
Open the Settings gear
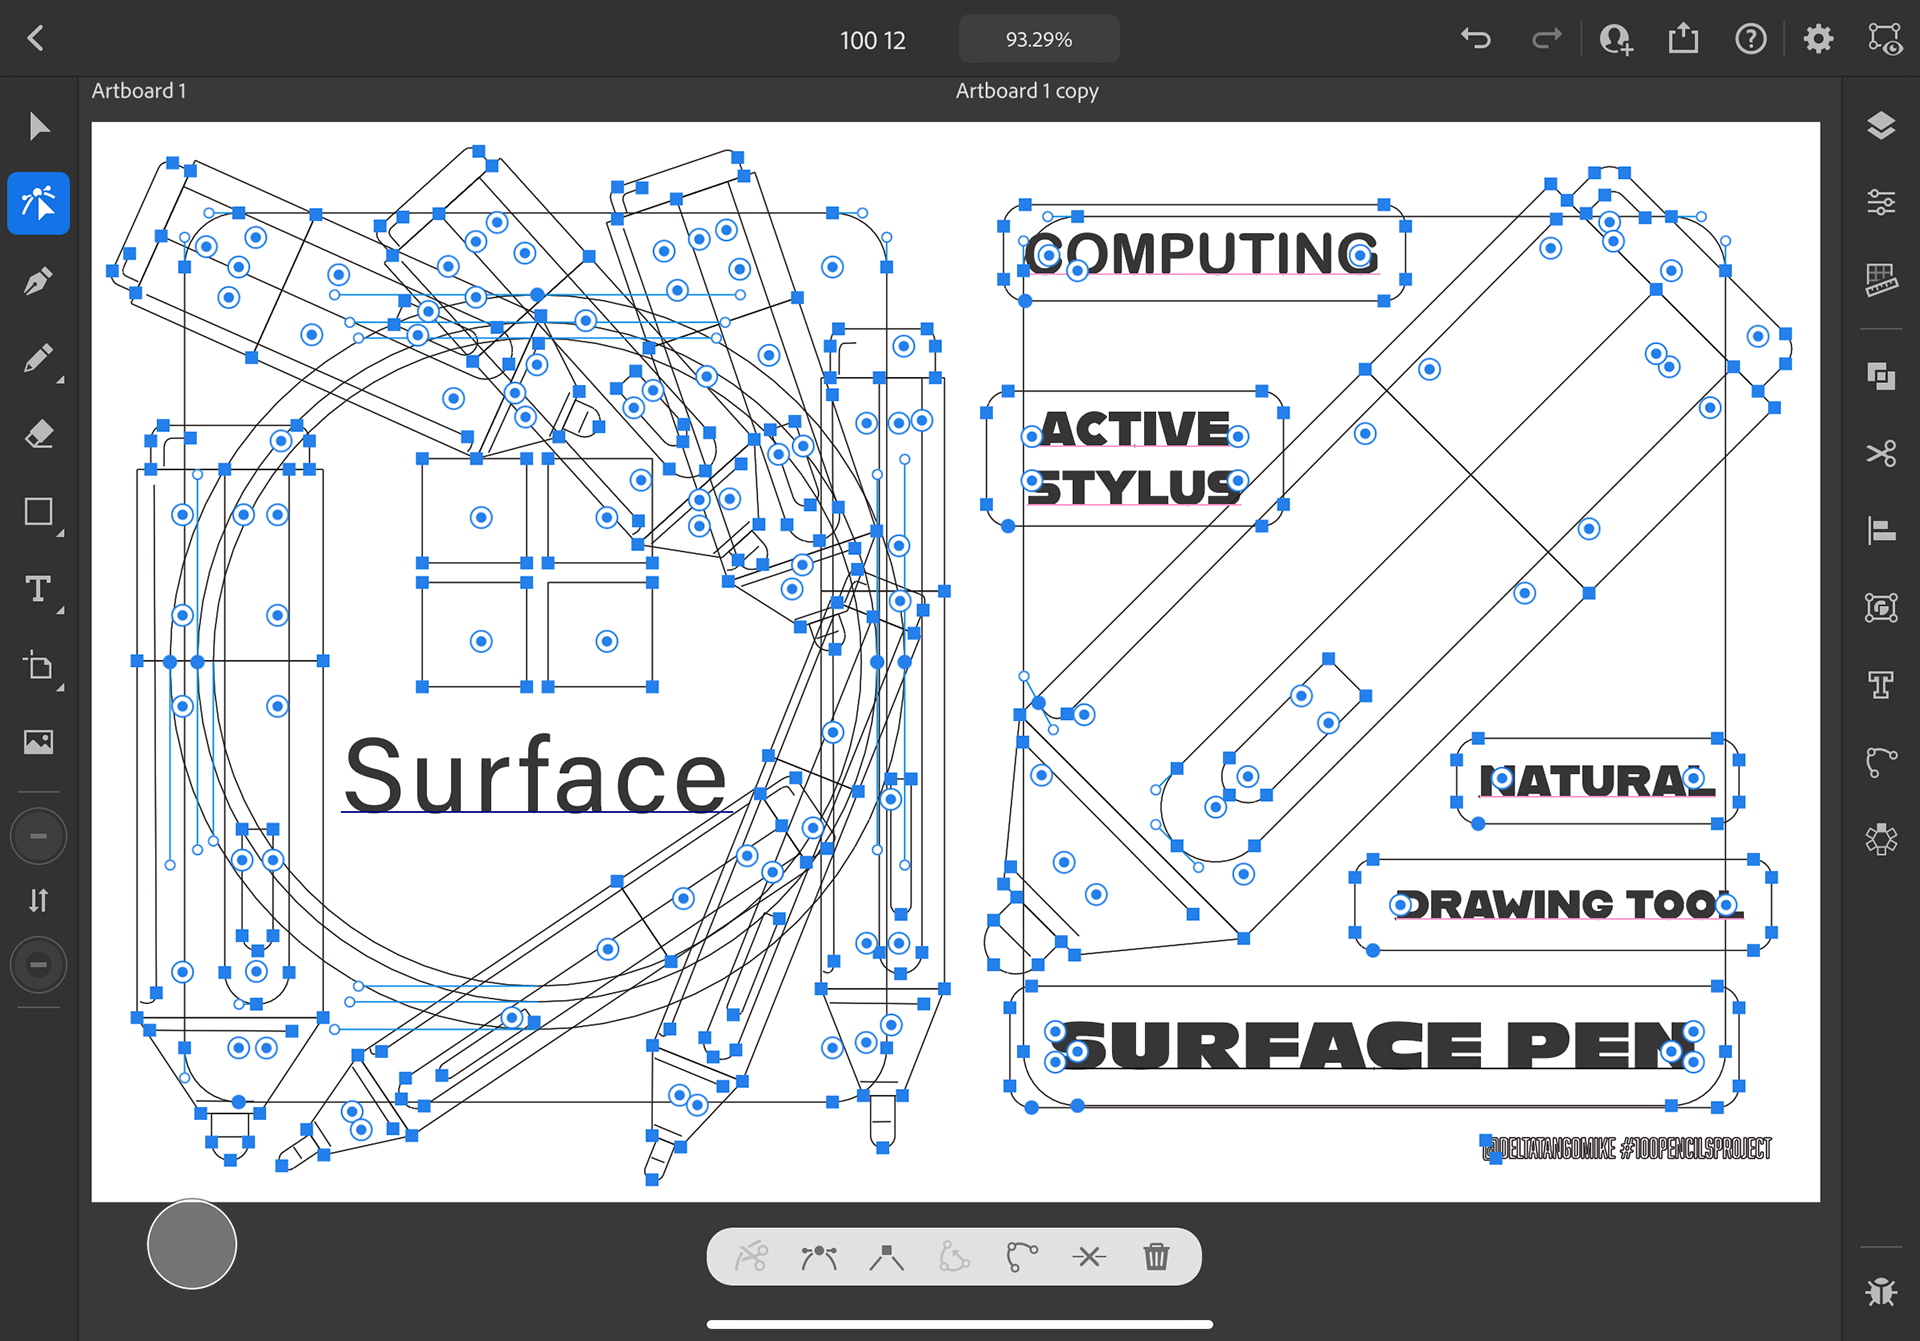click(1818, 39)
